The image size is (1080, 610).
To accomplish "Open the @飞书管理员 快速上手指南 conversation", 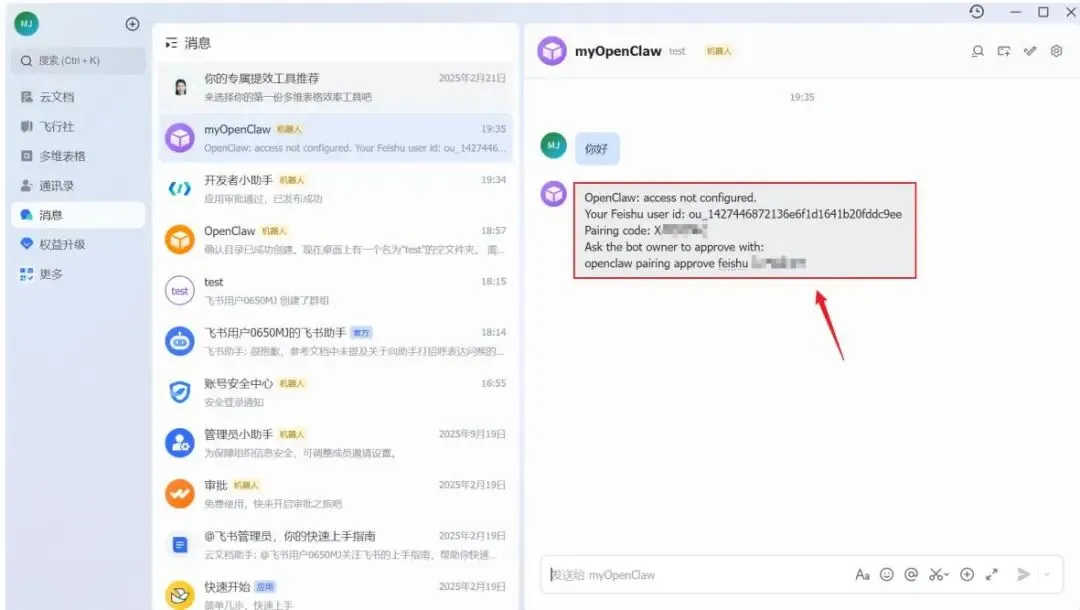I will click(335, 545).
